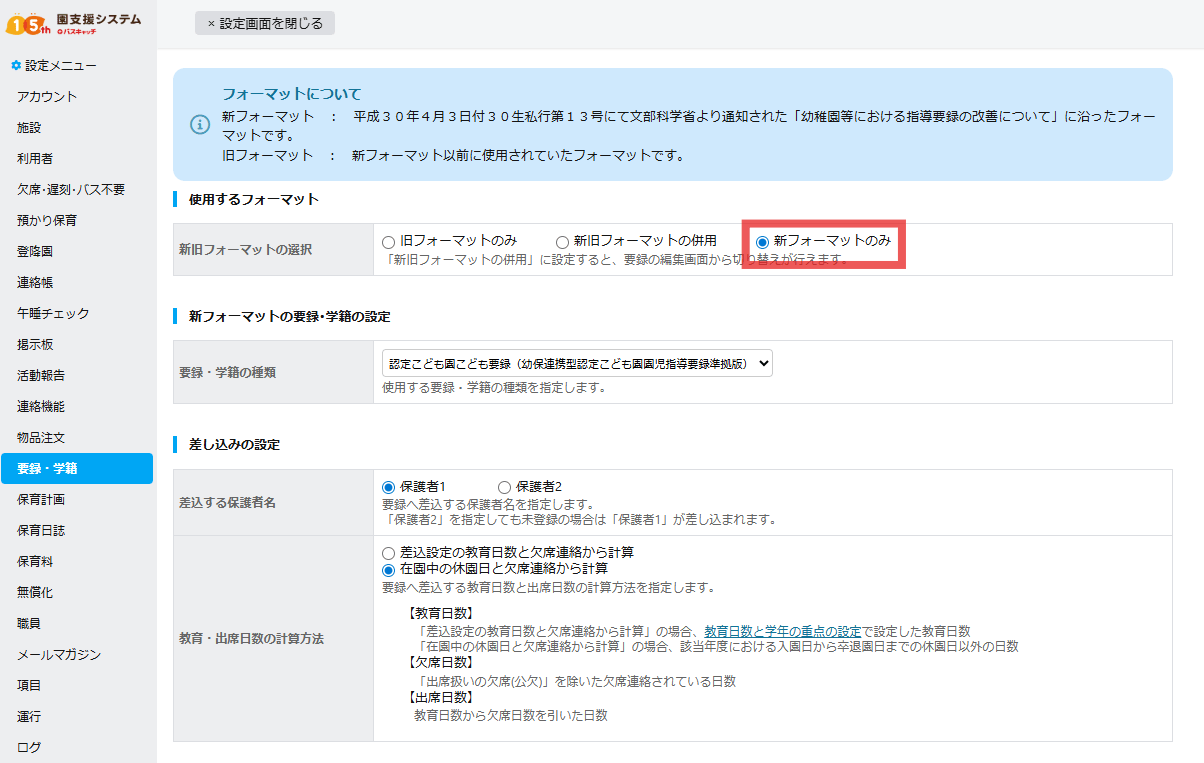Select 保護者2 radio button

pyautogui.click(x=504, y=487)
